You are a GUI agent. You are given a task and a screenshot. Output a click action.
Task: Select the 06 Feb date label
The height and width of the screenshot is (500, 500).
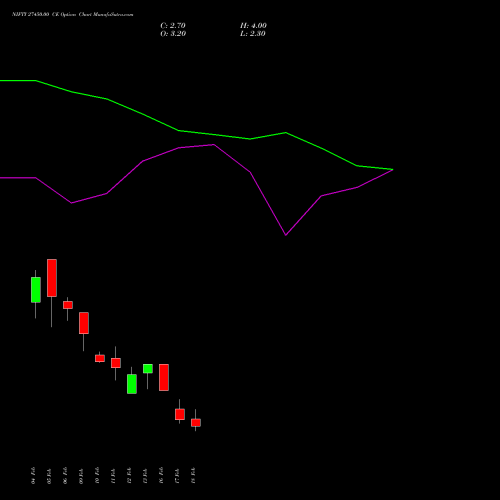click(65, 476)
